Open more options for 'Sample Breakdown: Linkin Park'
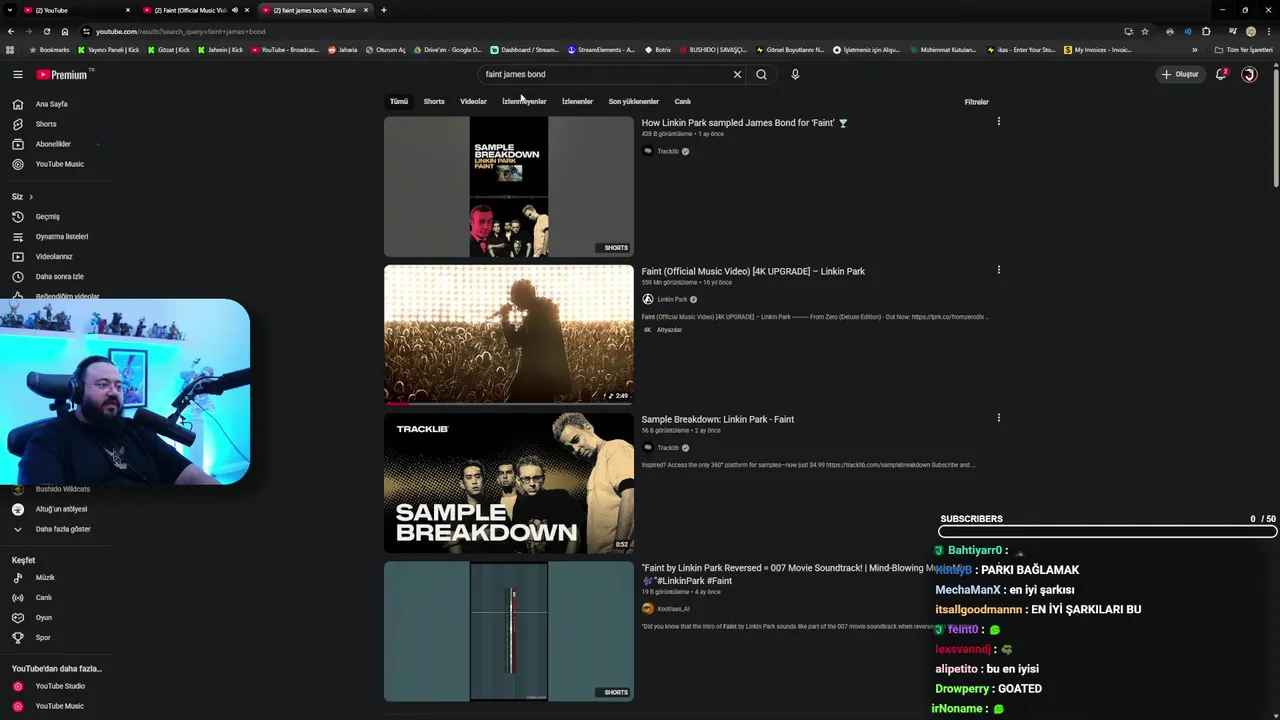1280x720 pixels. pos(998,417)
